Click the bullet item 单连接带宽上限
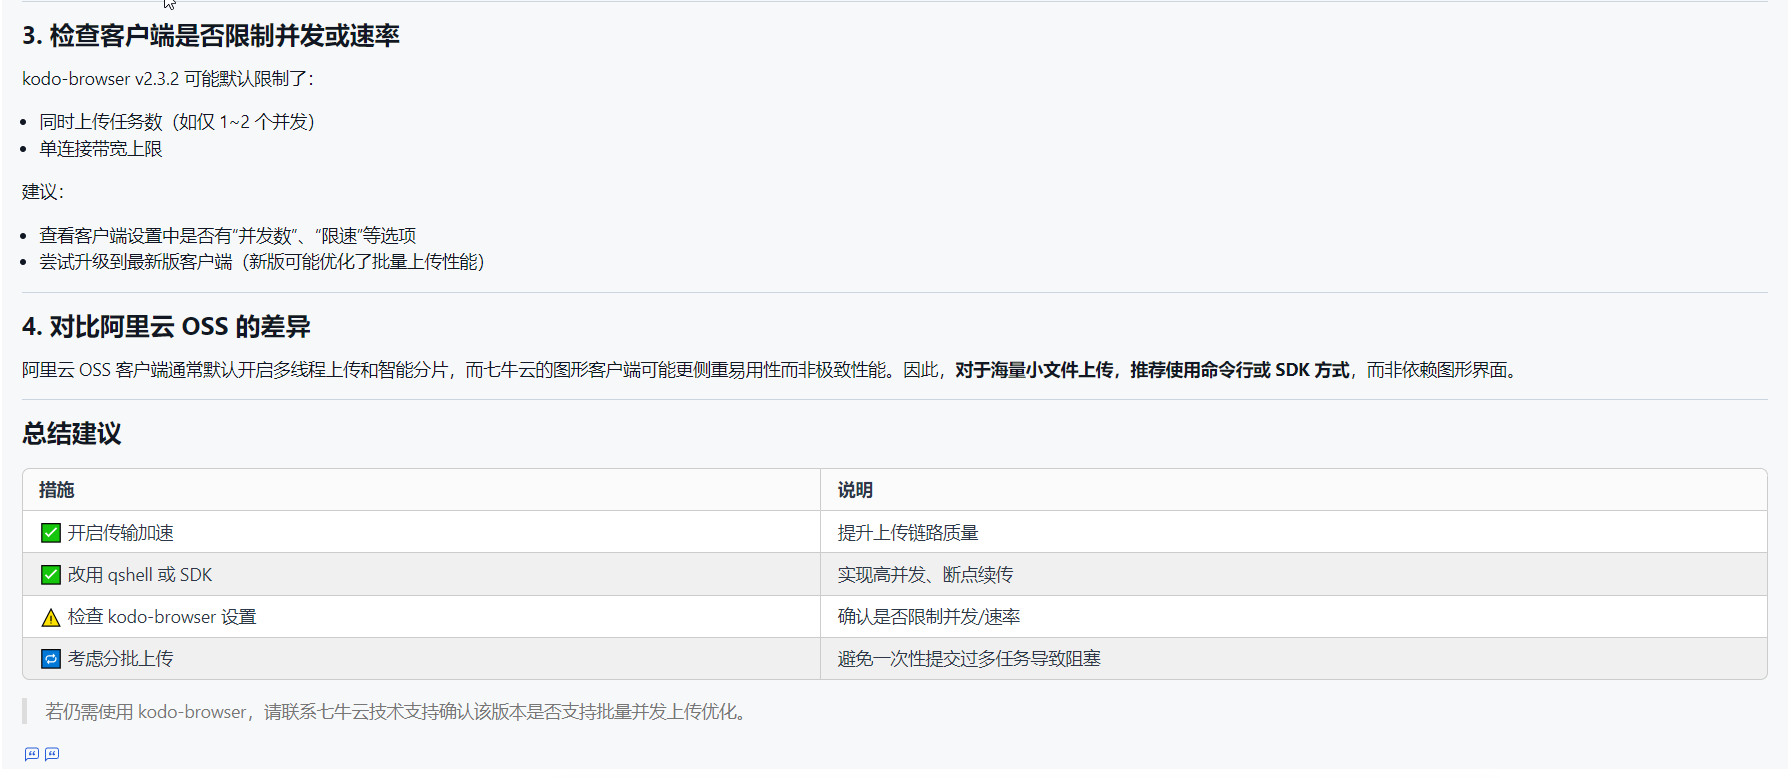The image size is (1792, 778). pyautogui.click(x=101, y=149)
